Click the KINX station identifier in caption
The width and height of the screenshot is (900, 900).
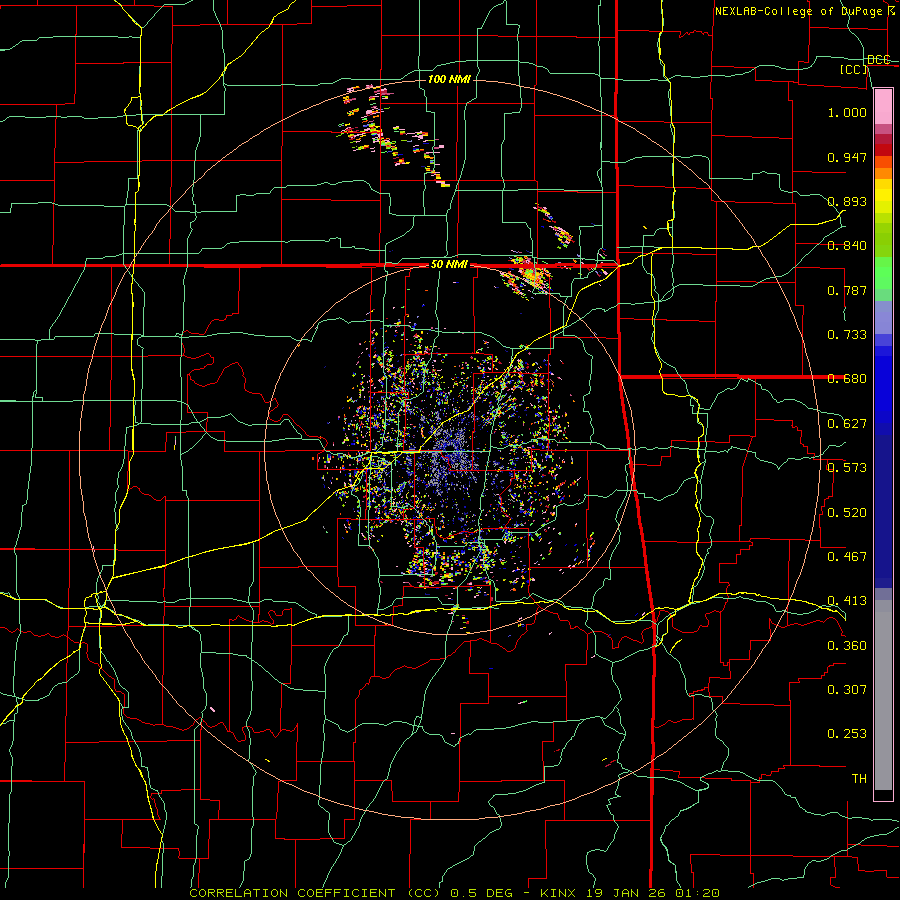[559, 893]
